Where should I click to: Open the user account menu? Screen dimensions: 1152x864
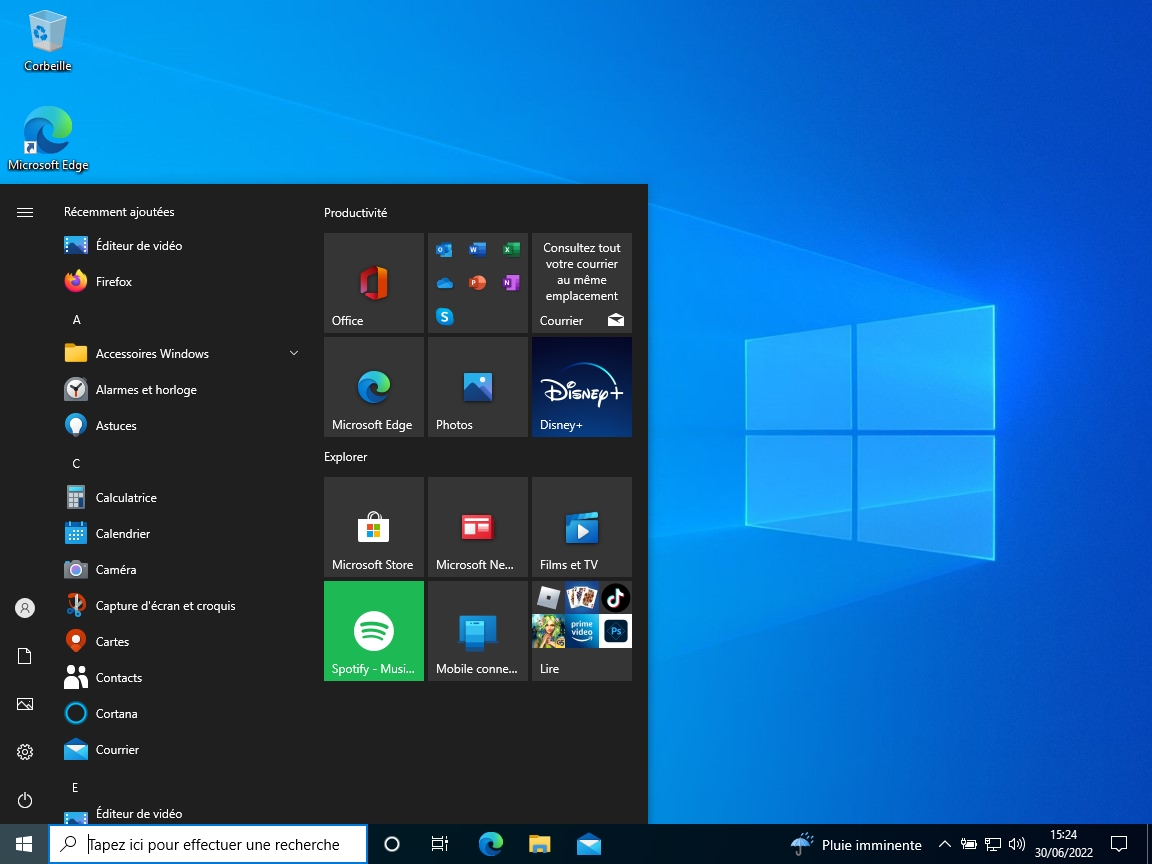click(25, 608)
